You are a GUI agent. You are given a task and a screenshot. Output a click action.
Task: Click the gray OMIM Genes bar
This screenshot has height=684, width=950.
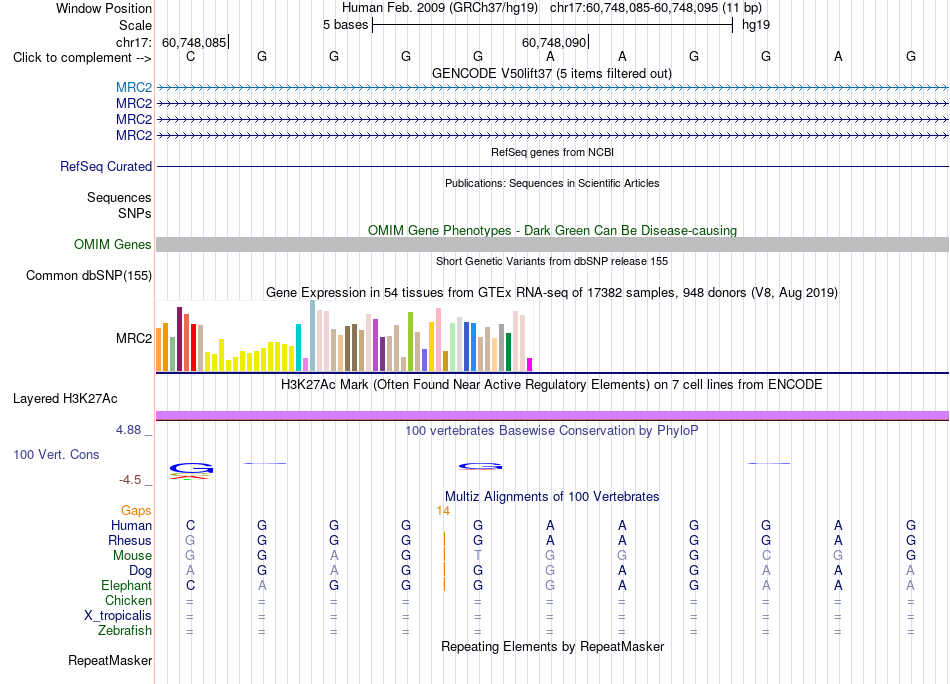552,244
